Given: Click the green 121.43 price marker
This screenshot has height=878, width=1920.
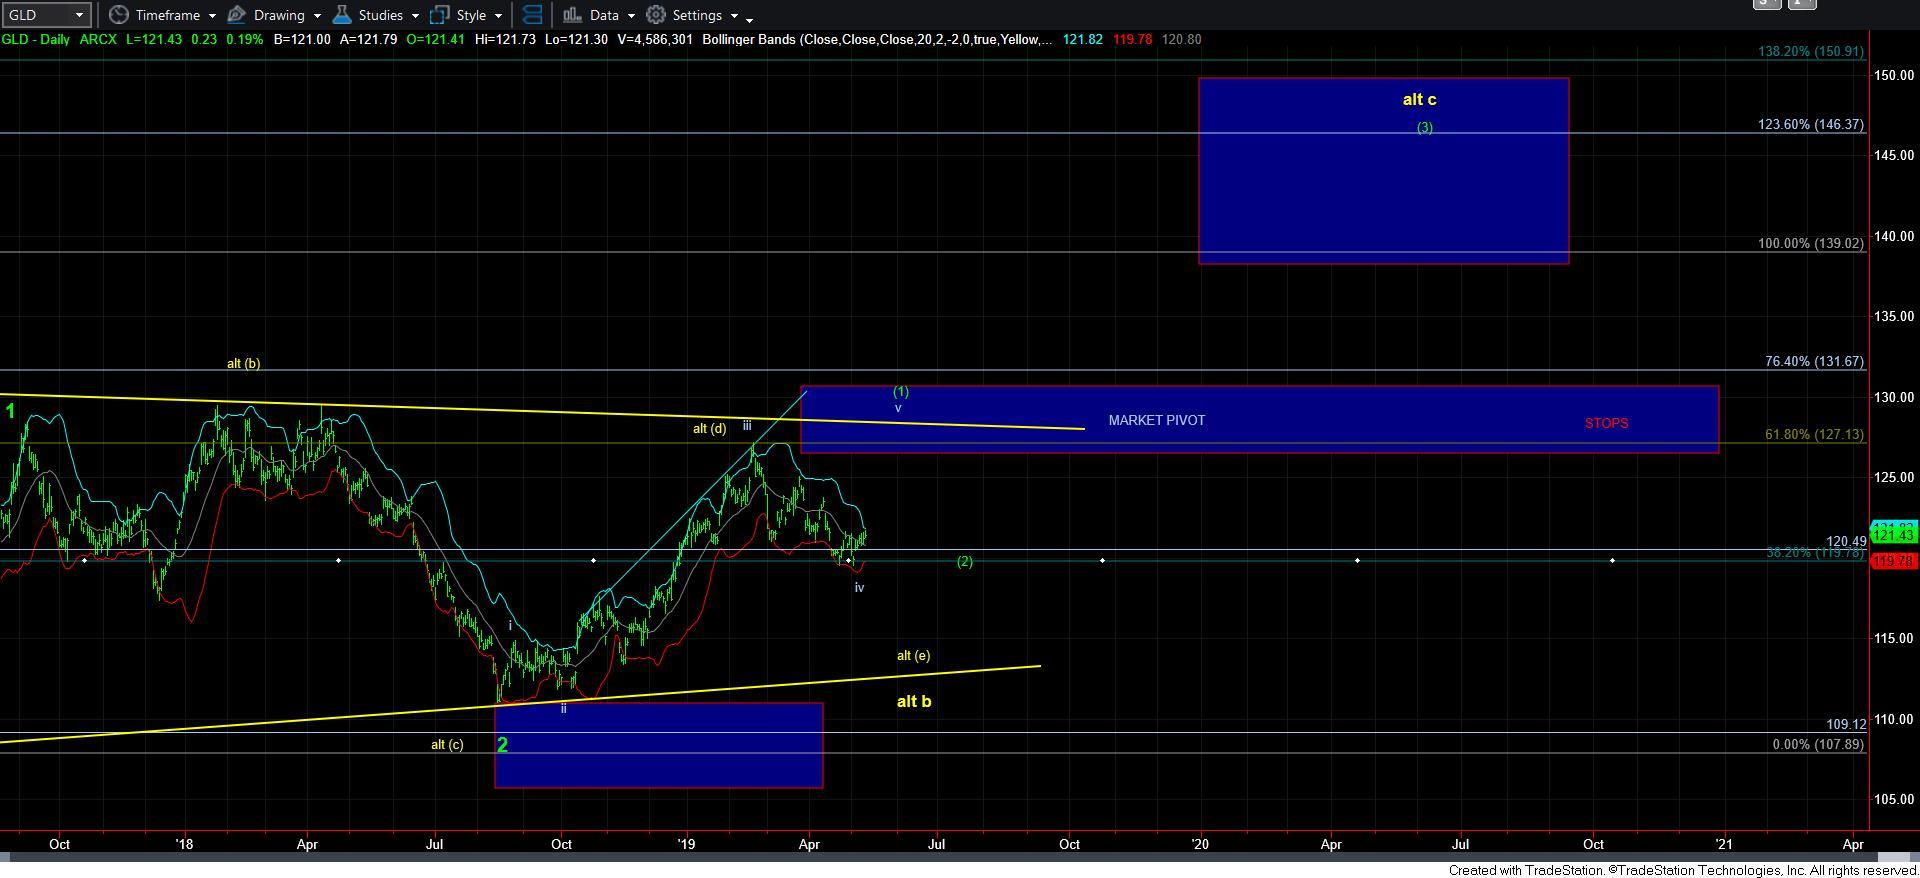Looking at the screenshot, I should pyautogui.click(x=1893, y=536).
